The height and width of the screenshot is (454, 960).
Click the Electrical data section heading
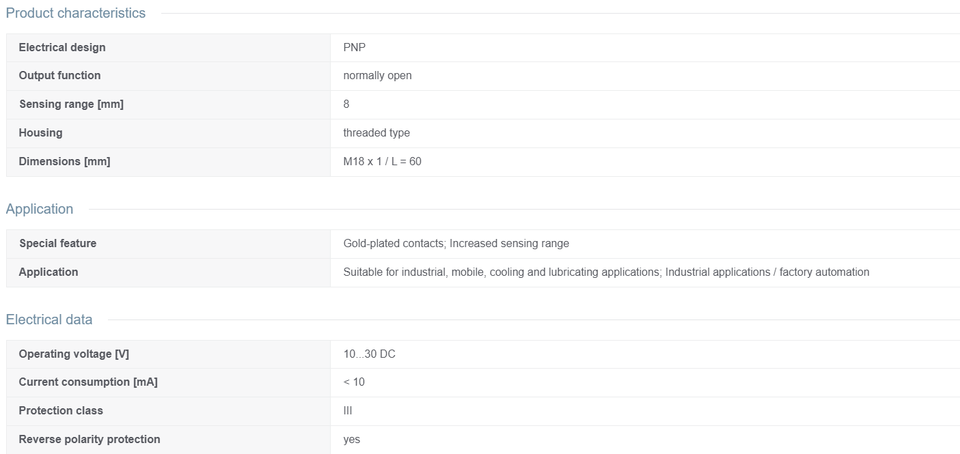pos(49,319)
